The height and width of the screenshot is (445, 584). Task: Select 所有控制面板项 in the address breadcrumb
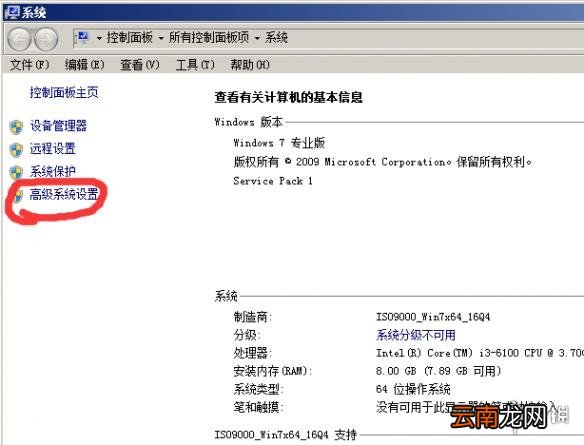click(x=209, y=38)
